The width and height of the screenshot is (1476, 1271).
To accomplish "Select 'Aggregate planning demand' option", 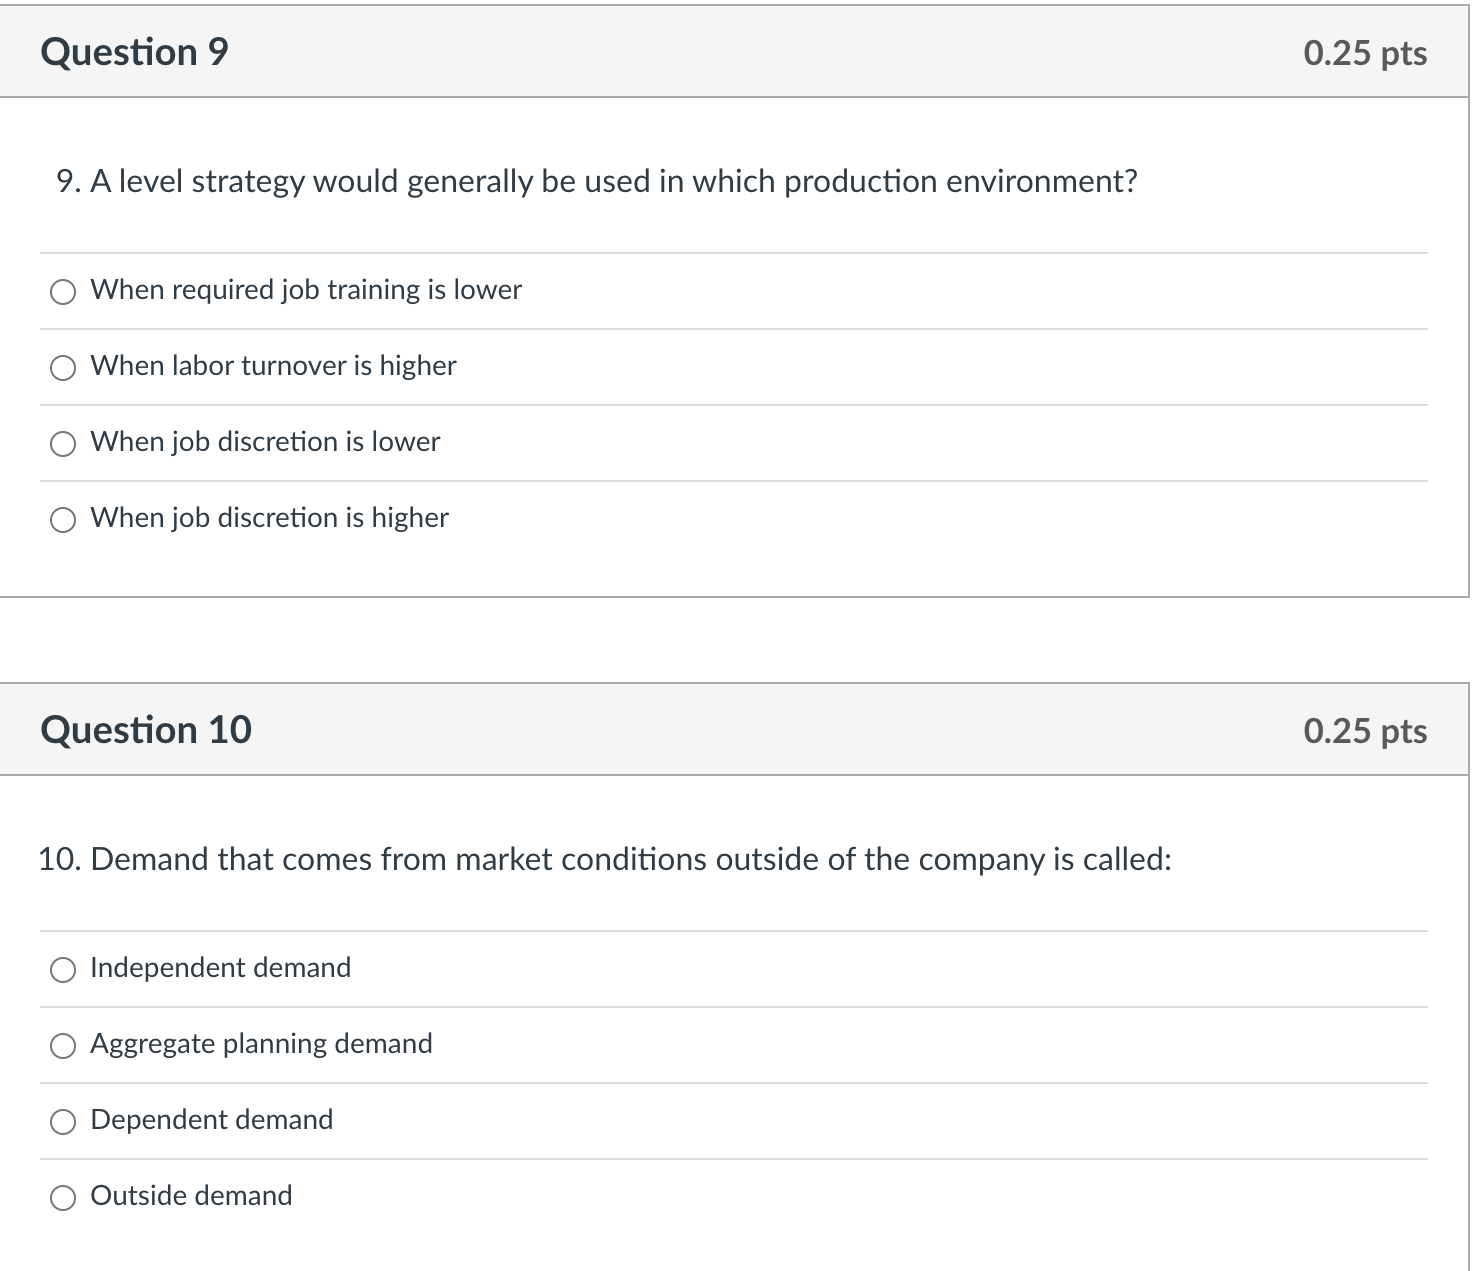I will 63,1045.
